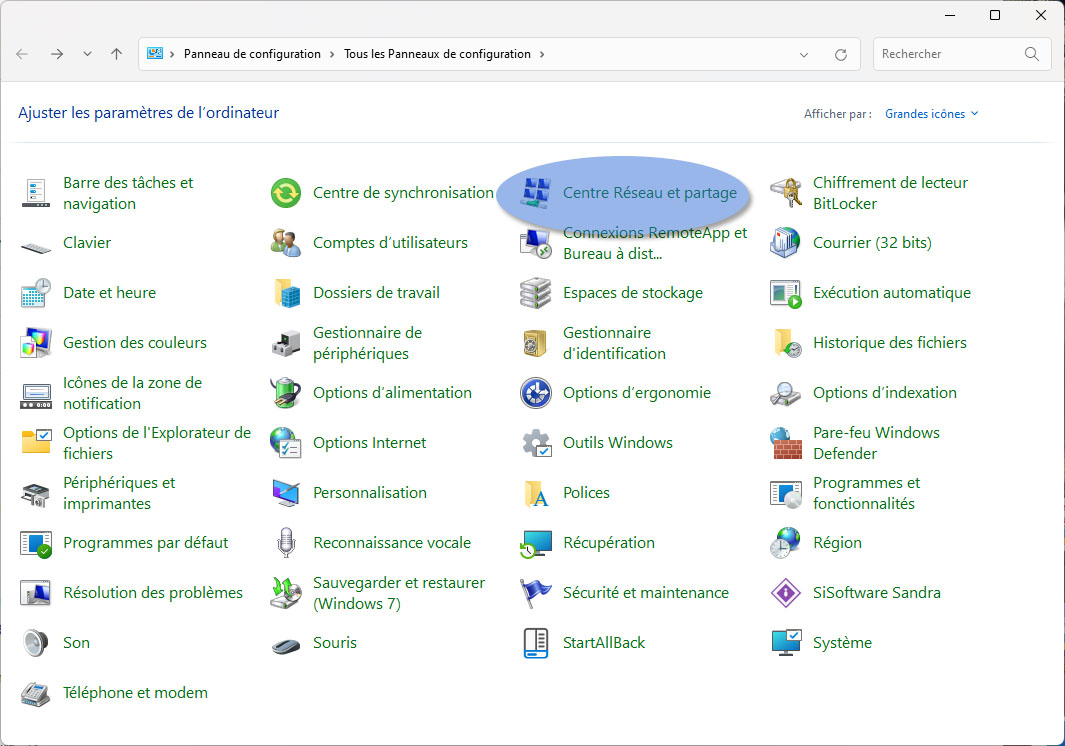Click the Options d'alimentation battery icon
1065x746 pixels.
(x=286, y=393)
